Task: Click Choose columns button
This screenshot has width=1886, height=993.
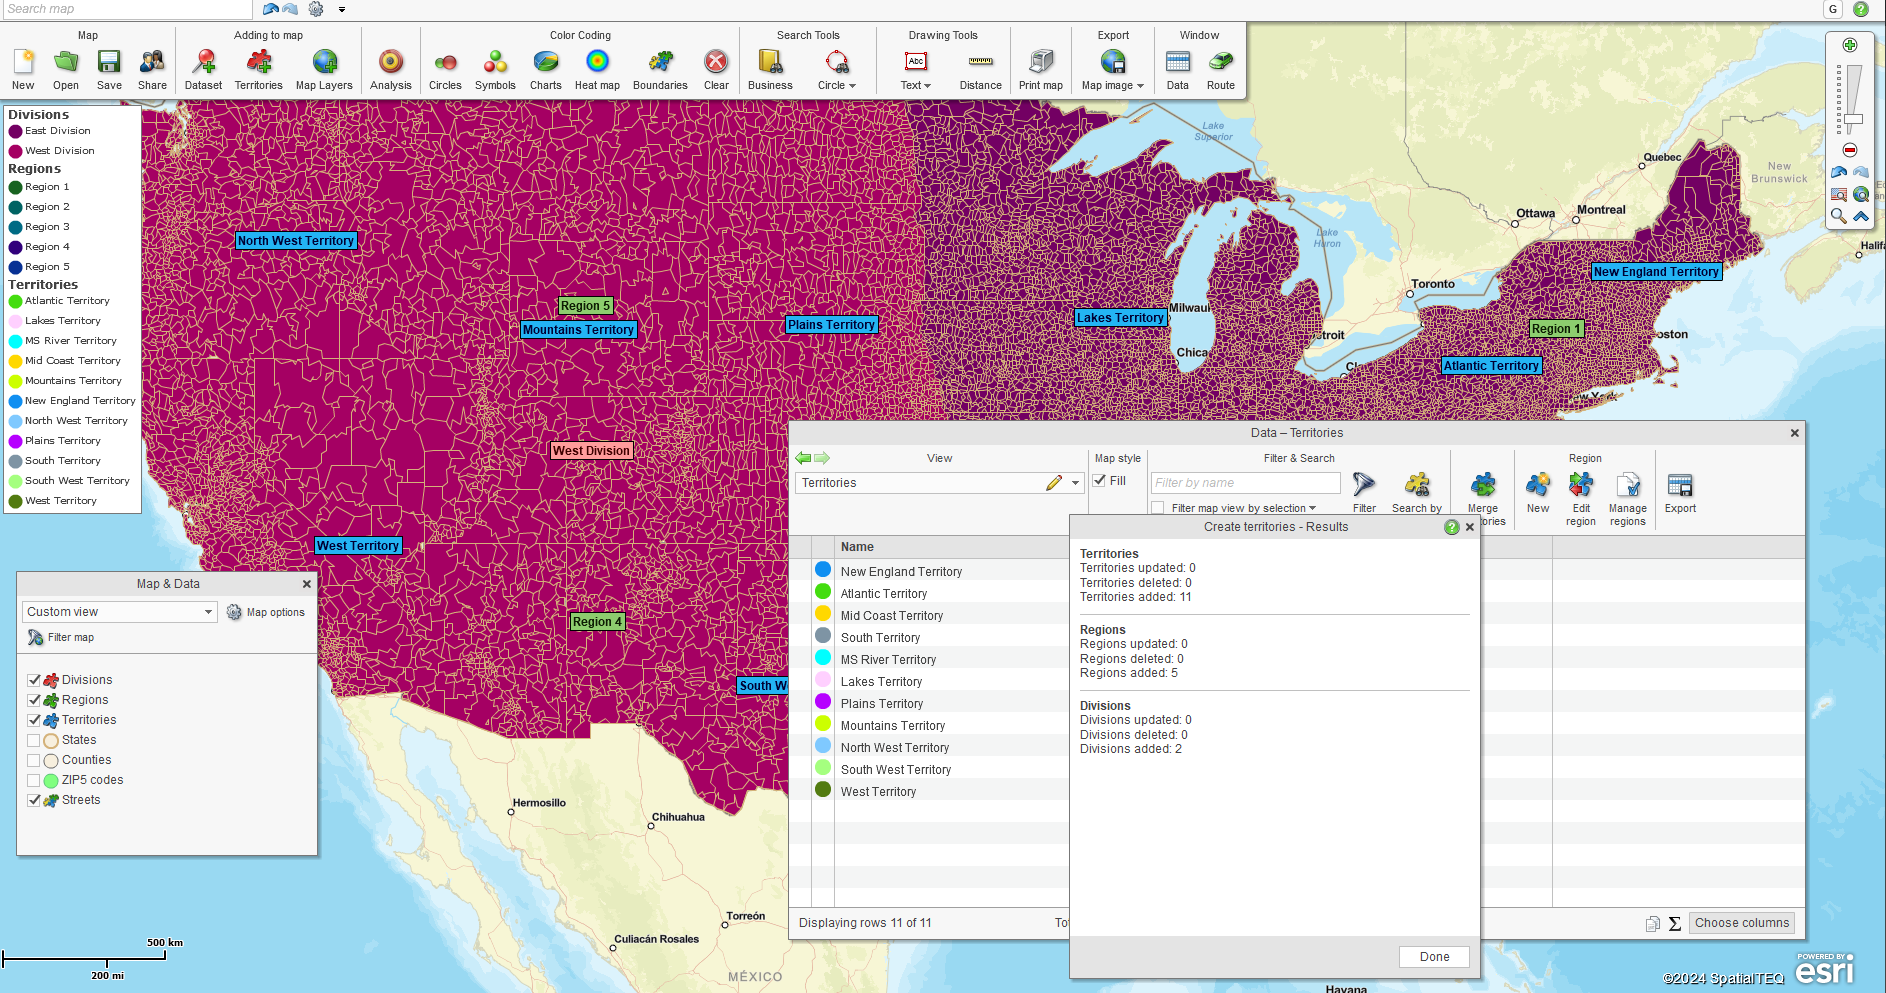Action: 1742,923
